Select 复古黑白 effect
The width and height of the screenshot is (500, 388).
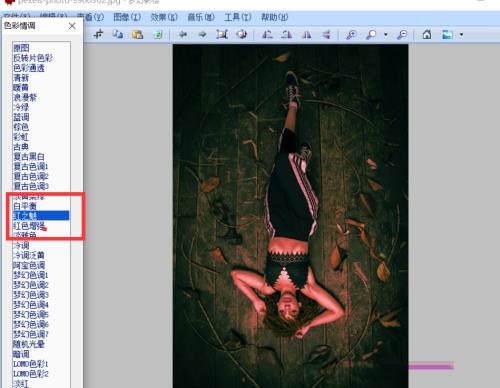pyautogui.click(x=29, y=157)
